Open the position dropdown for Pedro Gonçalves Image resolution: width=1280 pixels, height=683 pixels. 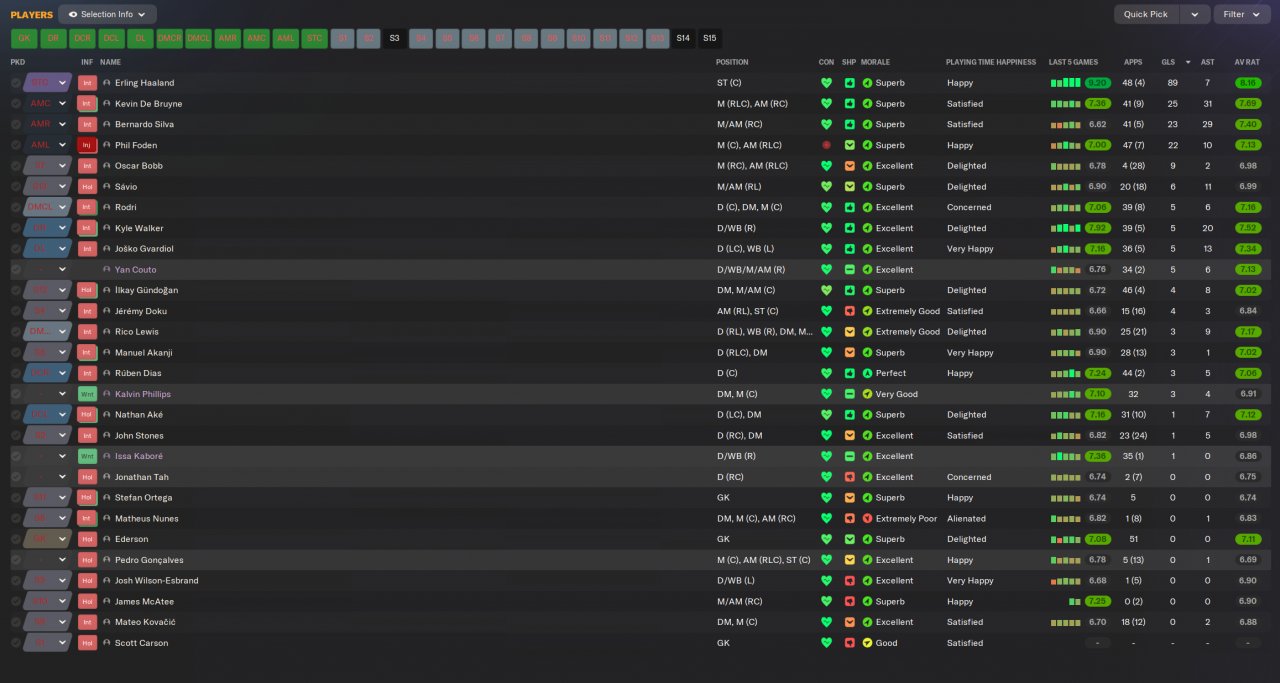tap(48, 560)
